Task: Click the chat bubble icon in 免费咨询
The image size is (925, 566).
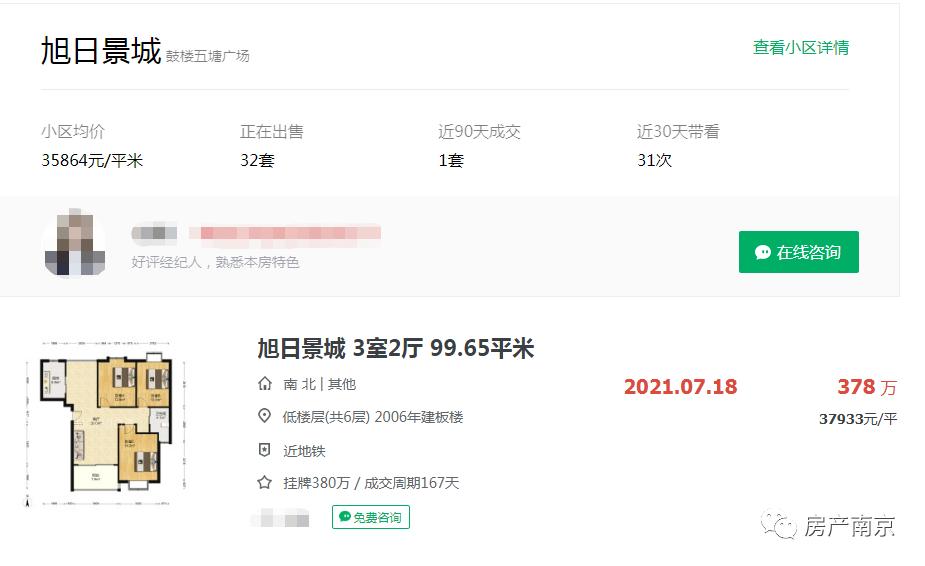Action: click(345, 516)
